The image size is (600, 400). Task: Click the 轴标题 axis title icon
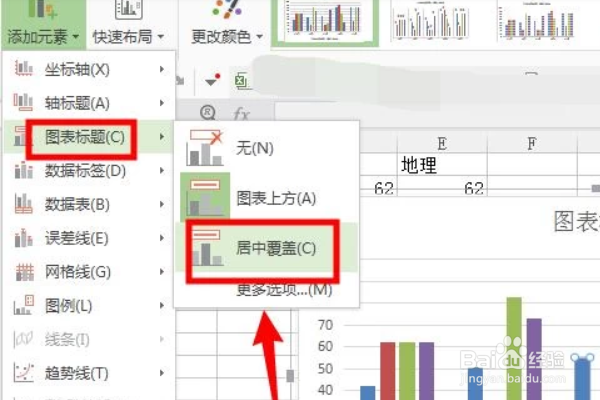[23, 102]
